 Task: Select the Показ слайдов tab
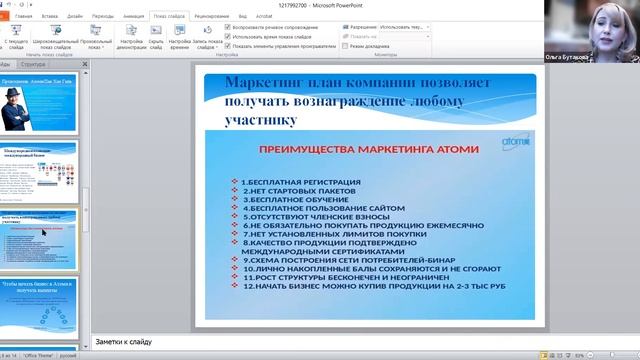click(169, 16)
